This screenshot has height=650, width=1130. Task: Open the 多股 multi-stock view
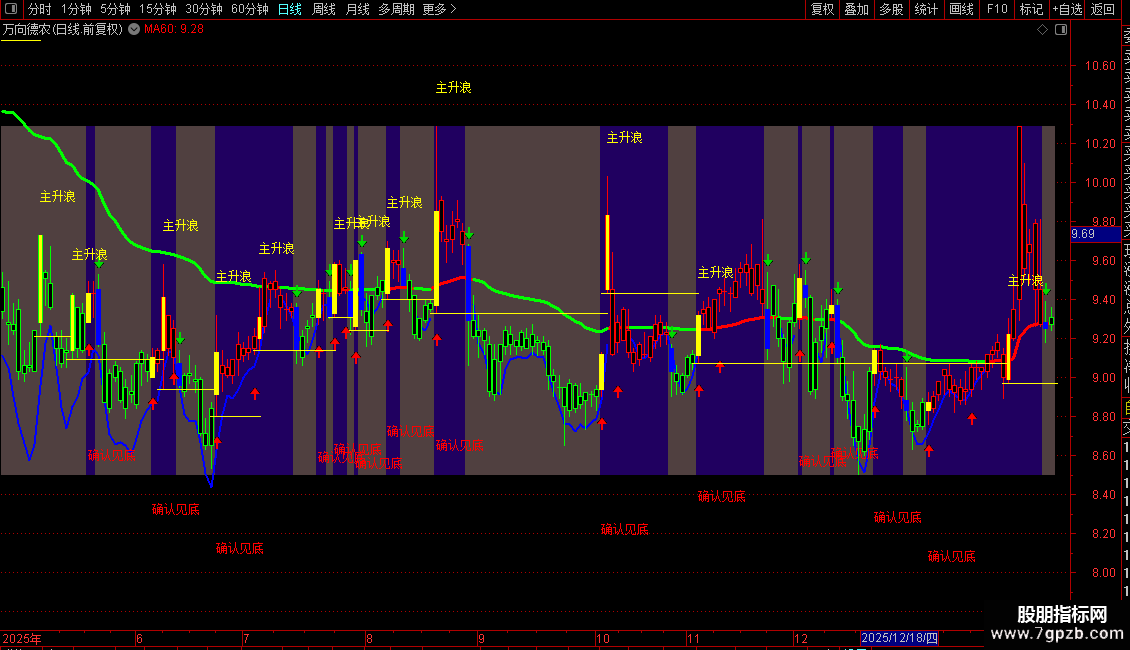coord(891,9)
